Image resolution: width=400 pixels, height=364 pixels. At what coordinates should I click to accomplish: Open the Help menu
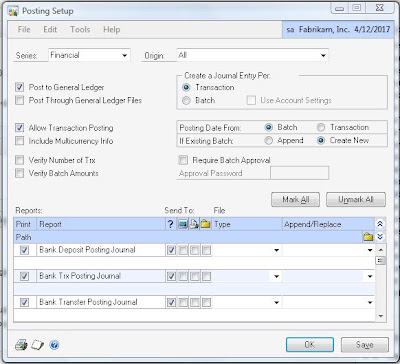(x=111, y=29)
